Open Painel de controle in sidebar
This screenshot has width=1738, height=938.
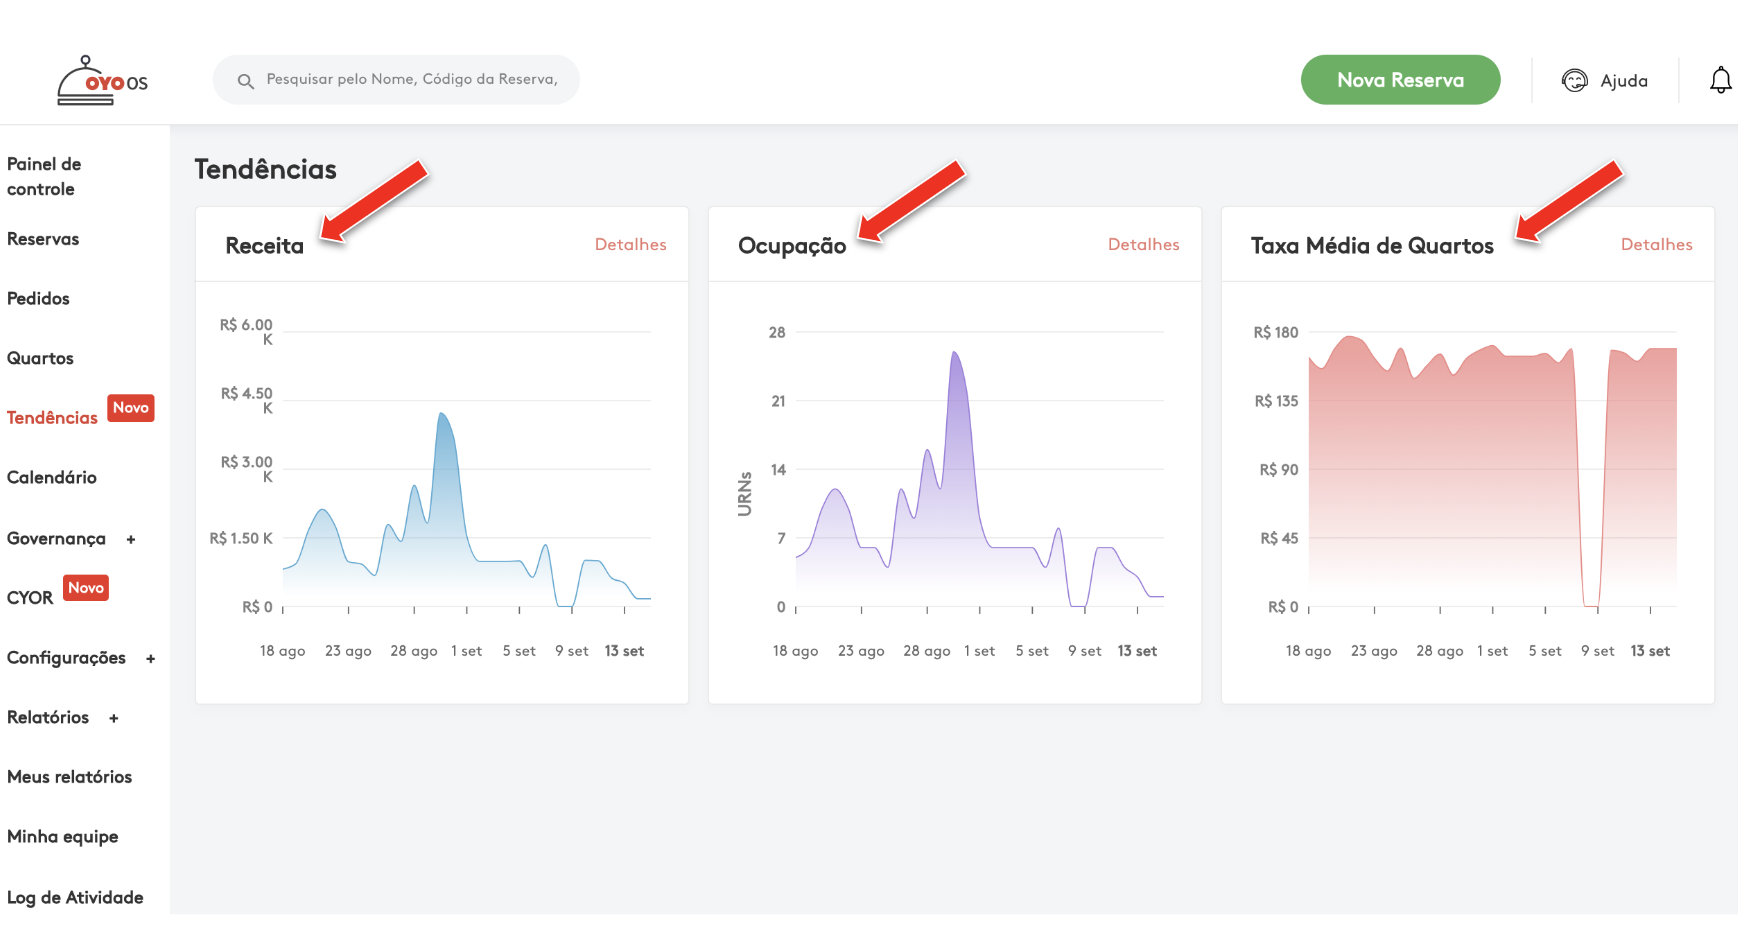[44, 176]
